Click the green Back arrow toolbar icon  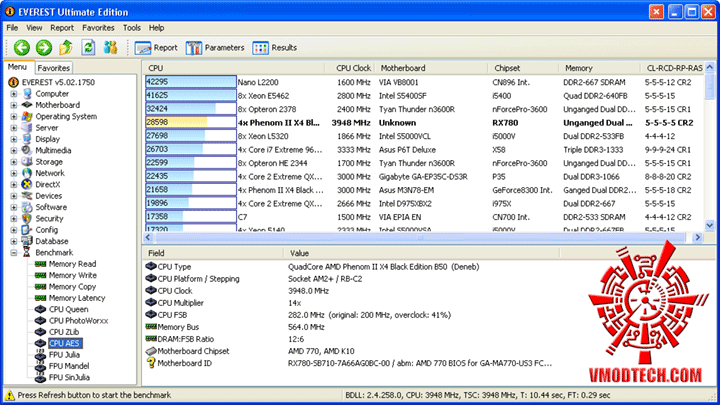pos(22,47)
